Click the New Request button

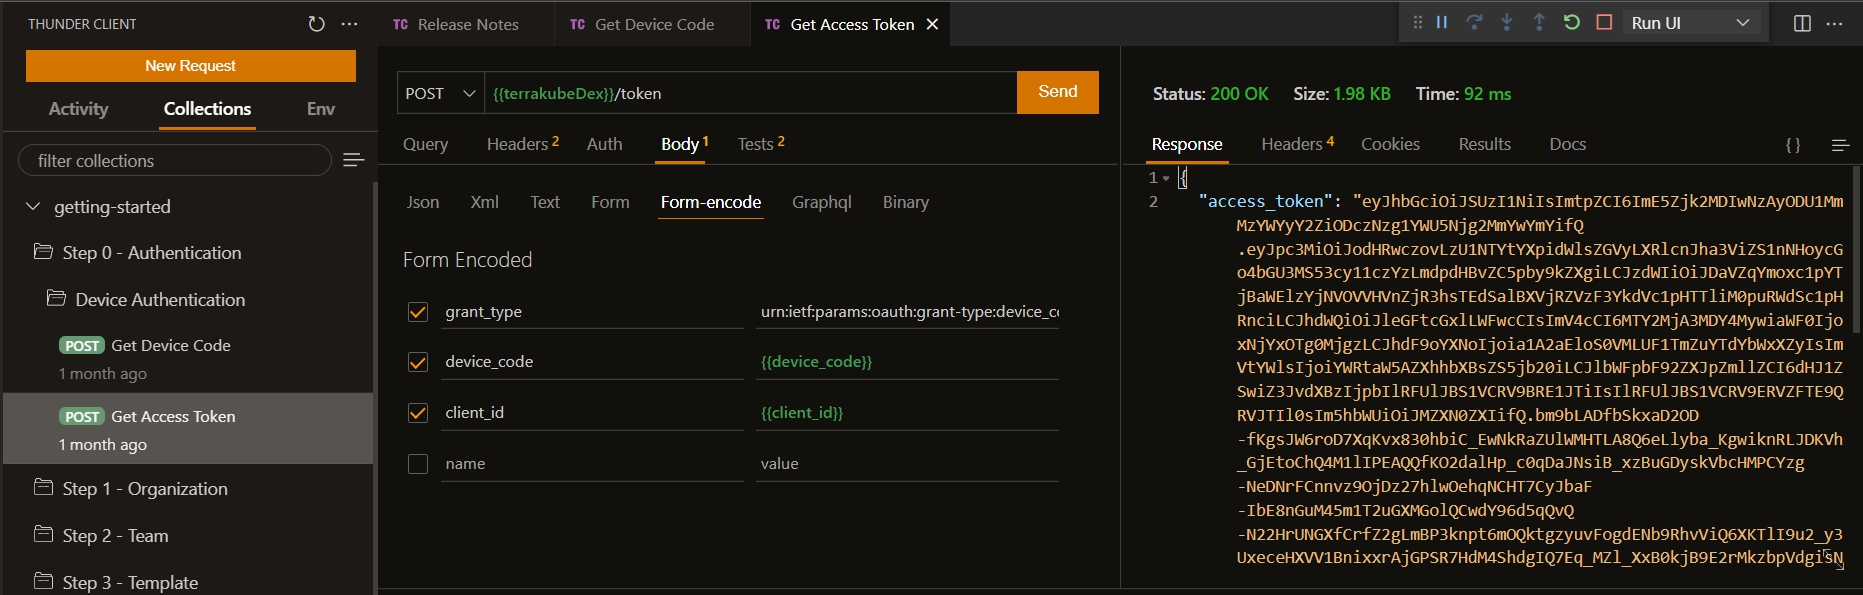pos(190,66)
